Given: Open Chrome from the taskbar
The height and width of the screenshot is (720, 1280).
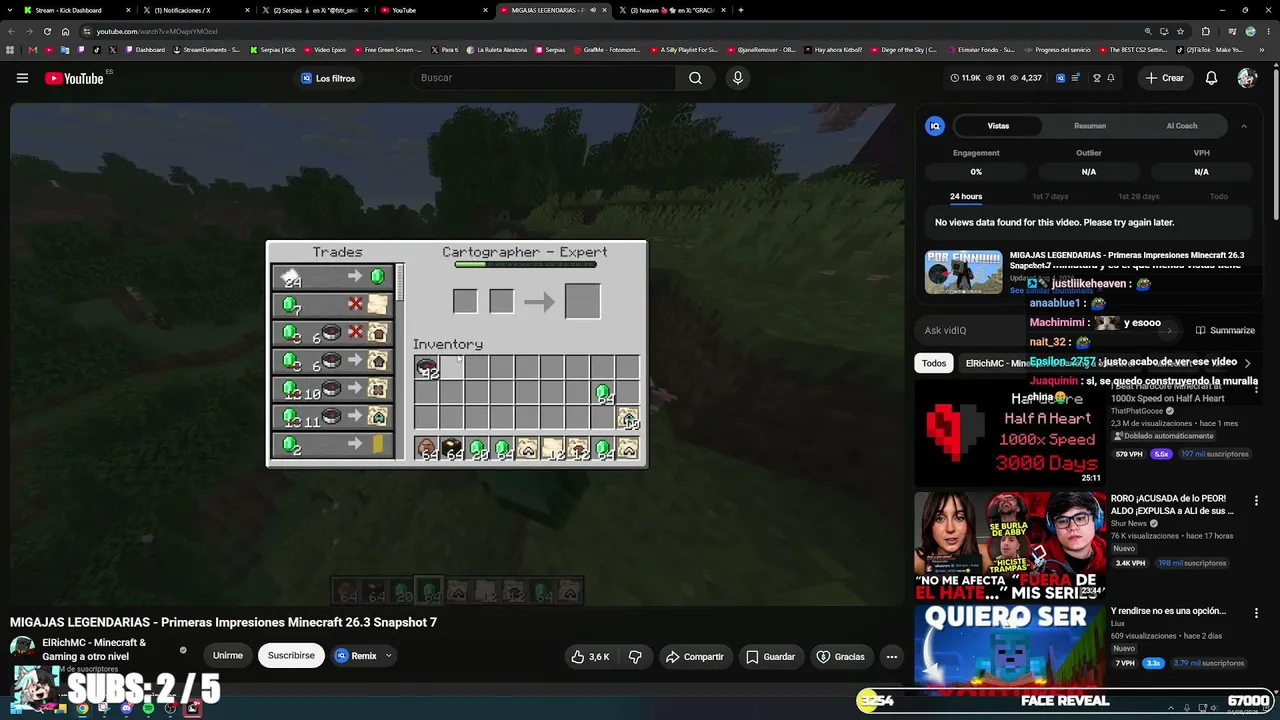Looking at the screenshot, I should [x=82, y=709].
